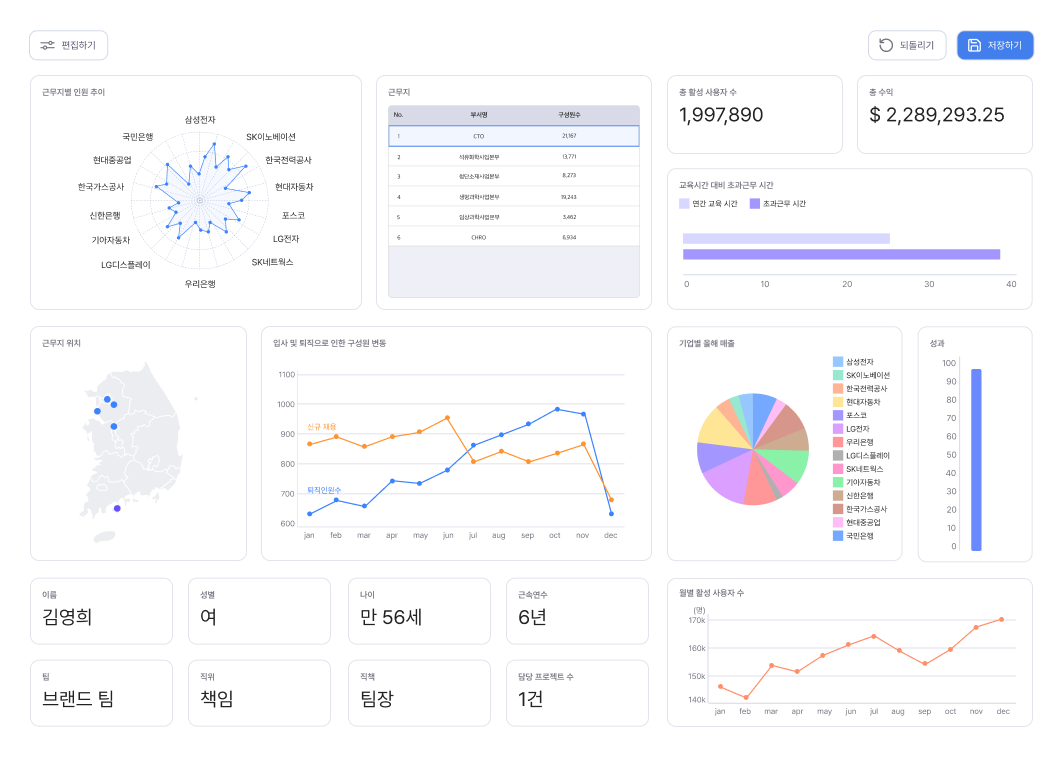Click the 부서명 column header
Screen dimensions: 1063x760
[478, 115]
